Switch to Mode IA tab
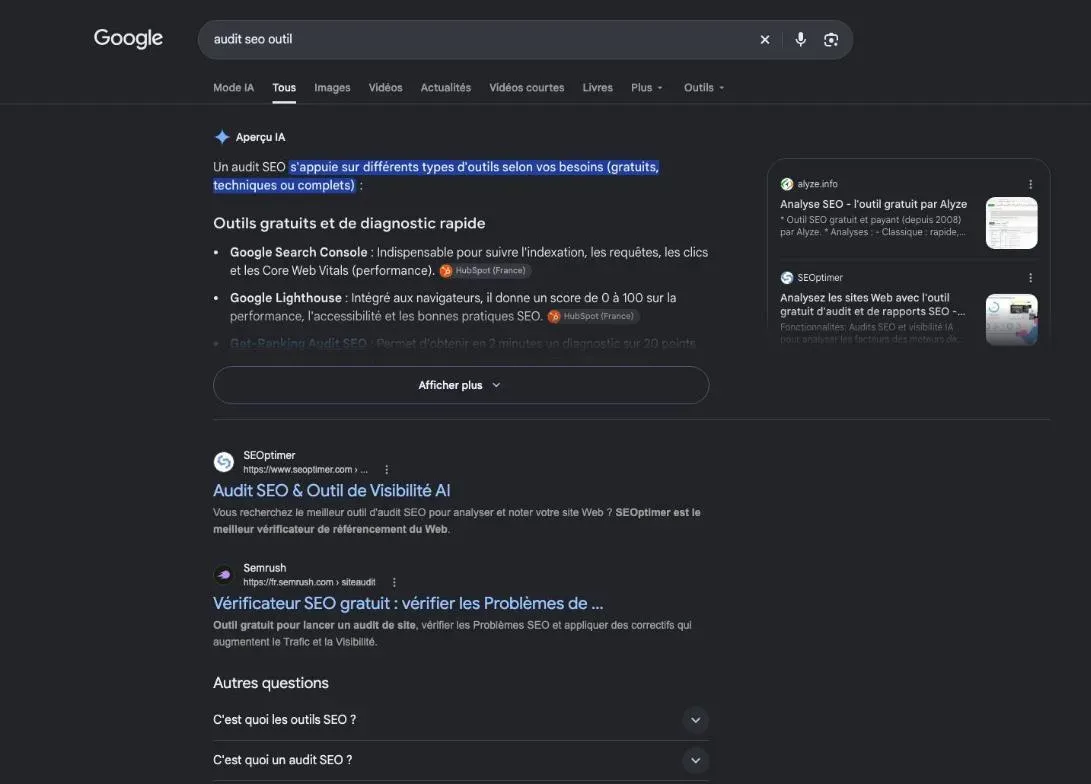 pos(234,88)
